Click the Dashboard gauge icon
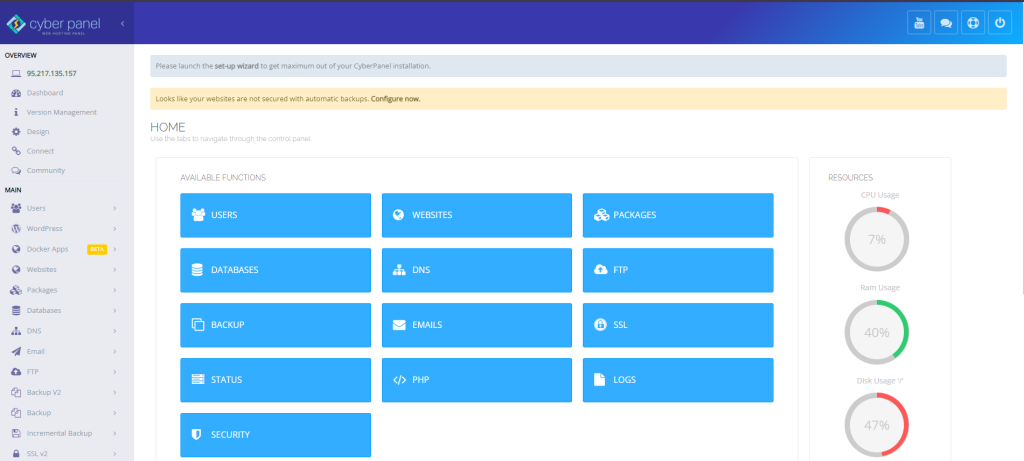1024x461 pixels. (16, 93)
